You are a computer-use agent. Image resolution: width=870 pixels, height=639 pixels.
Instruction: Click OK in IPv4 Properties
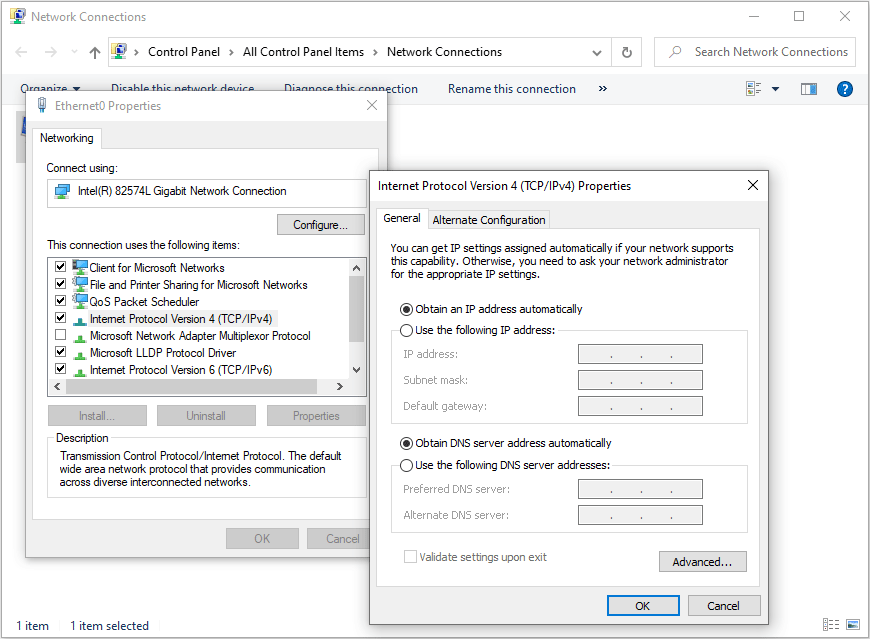[643, 606]
